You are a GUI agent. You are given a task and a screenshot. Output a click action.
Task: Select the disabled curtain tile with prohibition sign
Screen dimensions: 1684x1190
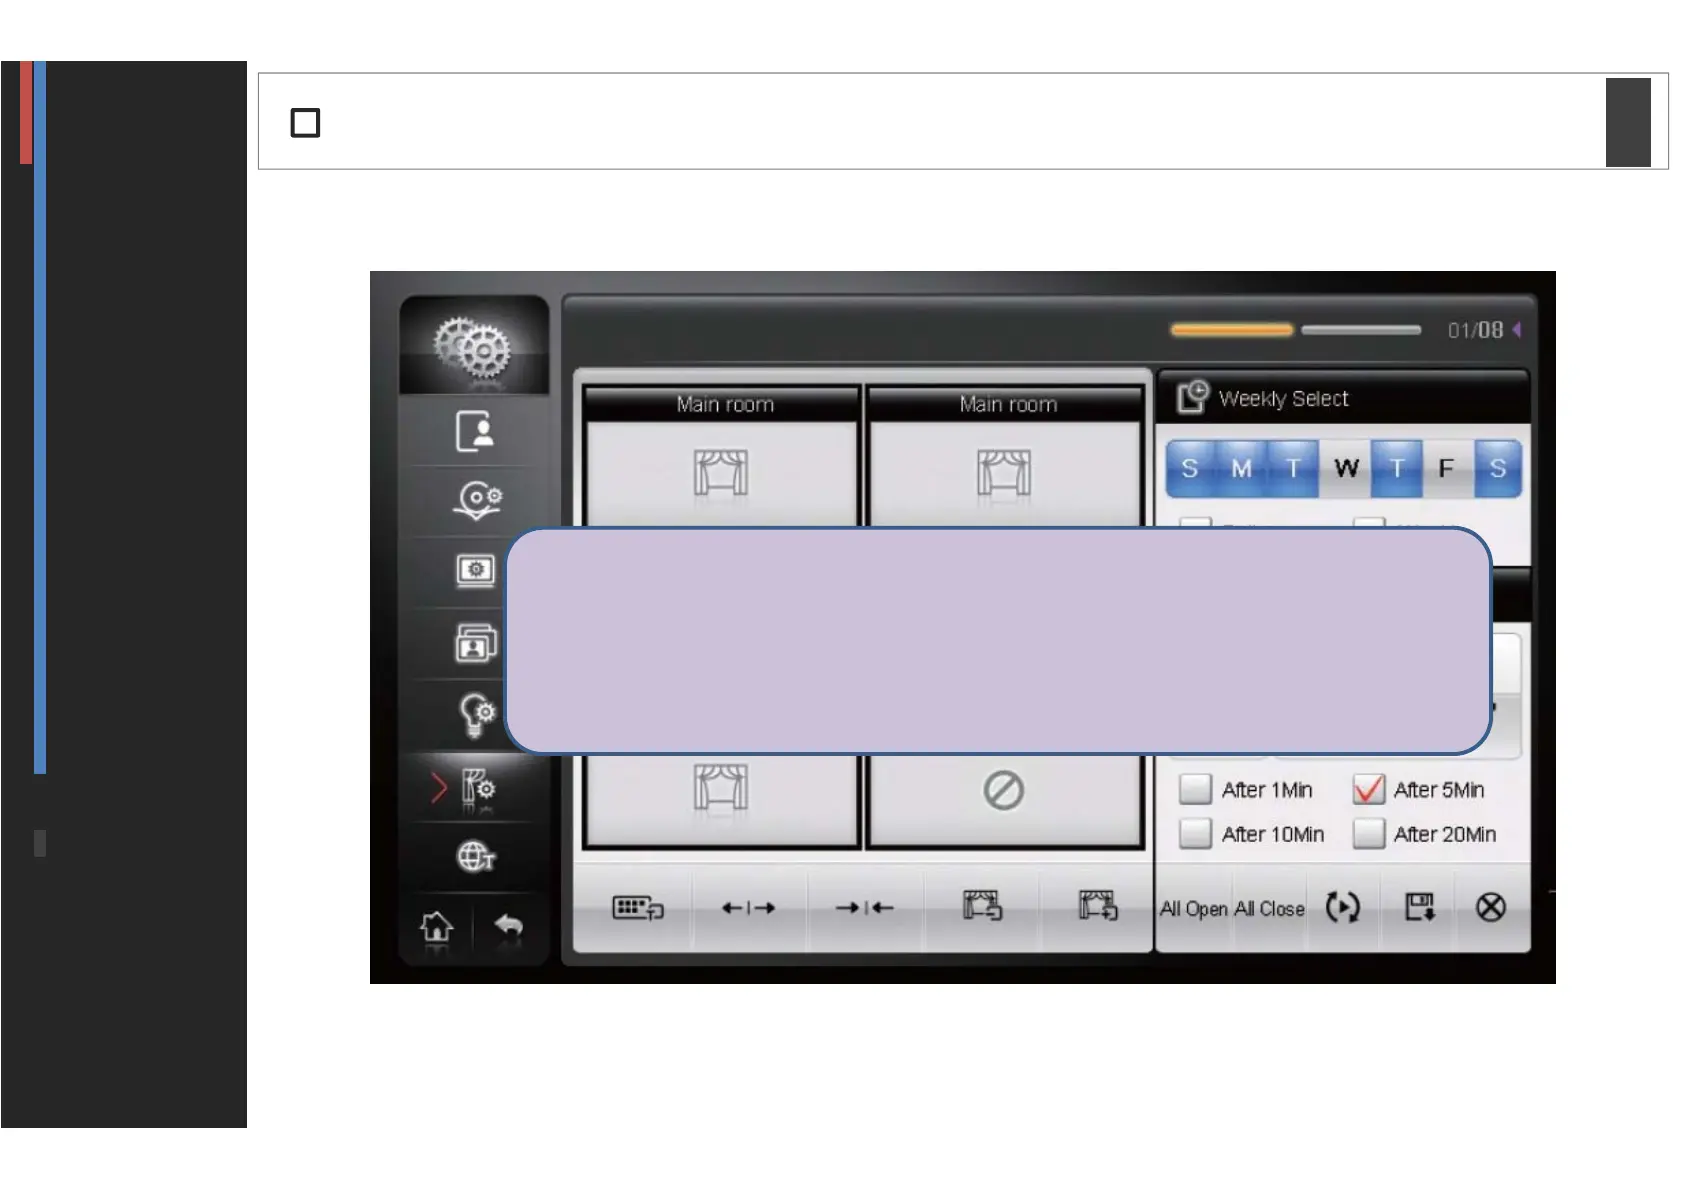pyautogui.click(x=1004, y=800)
